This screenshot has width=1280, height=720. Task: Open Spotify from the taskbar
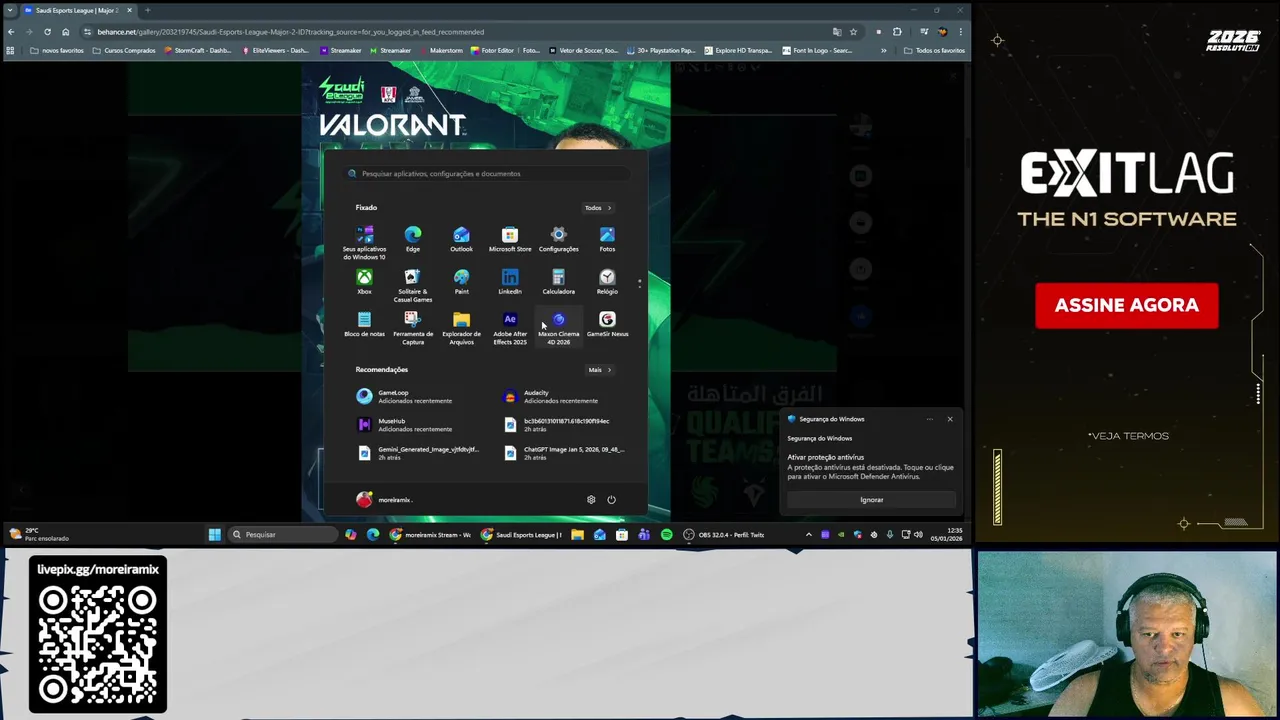click(x=666, y=535)
